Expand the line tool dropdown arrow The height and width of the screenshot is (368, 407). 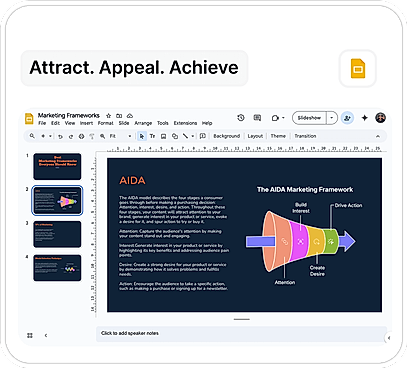point(193,136)
